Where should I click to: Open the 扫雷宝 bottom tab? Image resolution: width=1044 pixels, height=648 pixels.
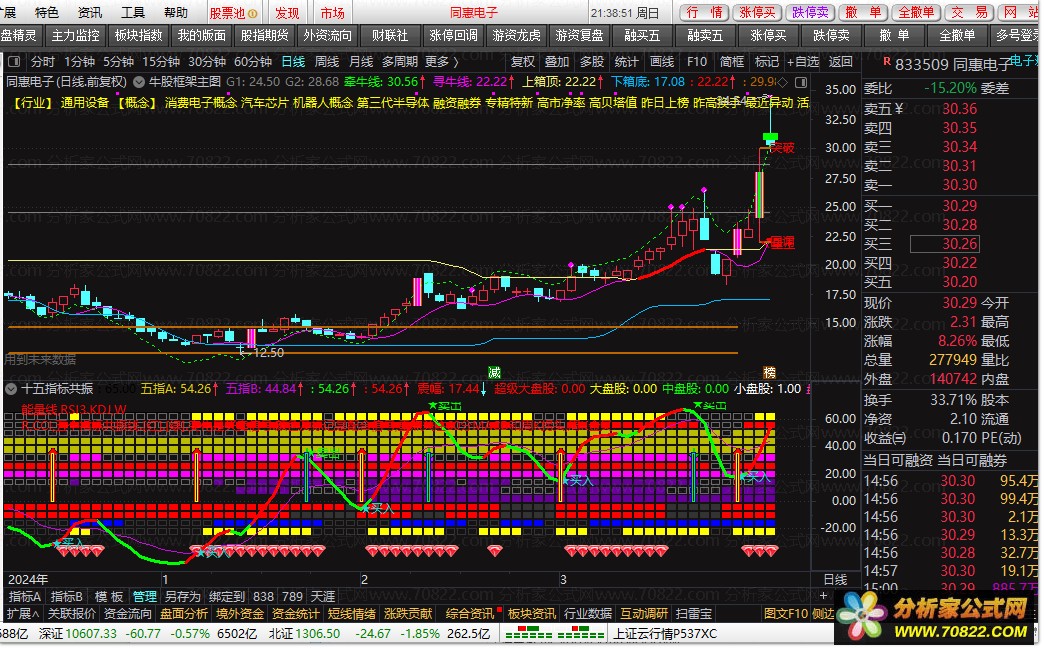(693, 614)
